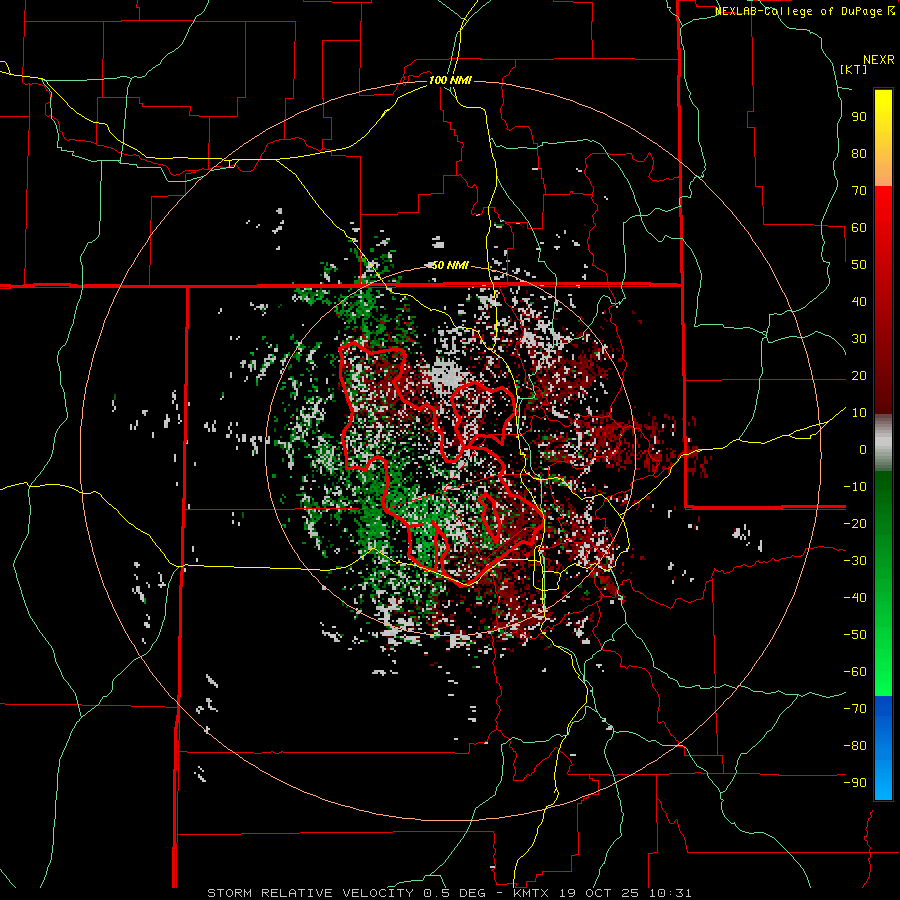Select the -30 value on the velocity scale
The height and width of the screenshot is (900, 900).
pyautogui.click(x=855, y=561)
